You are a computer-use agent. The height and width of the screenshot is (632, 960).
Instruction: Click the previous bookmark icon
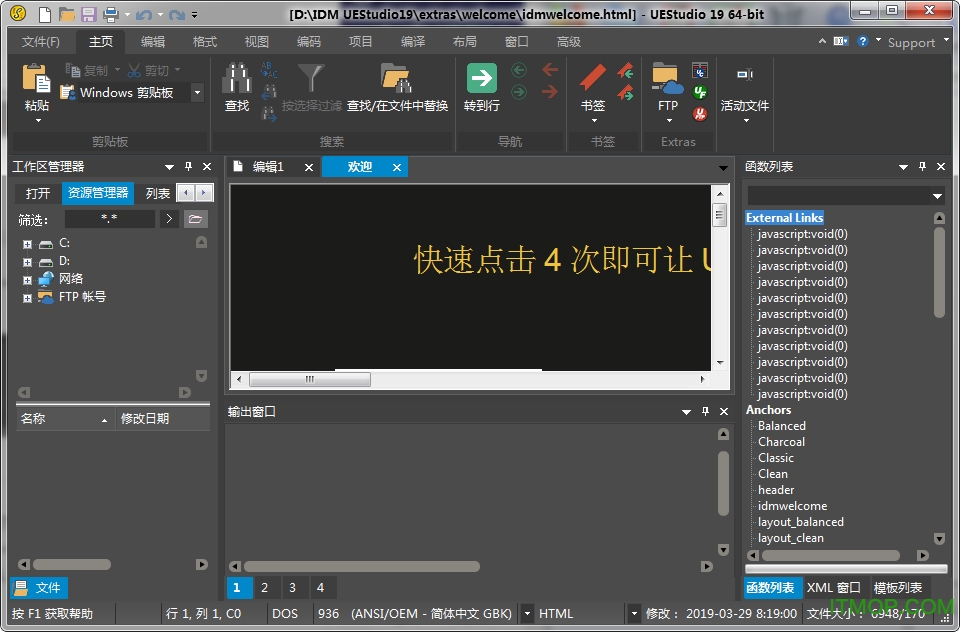(x=625, y=71)
